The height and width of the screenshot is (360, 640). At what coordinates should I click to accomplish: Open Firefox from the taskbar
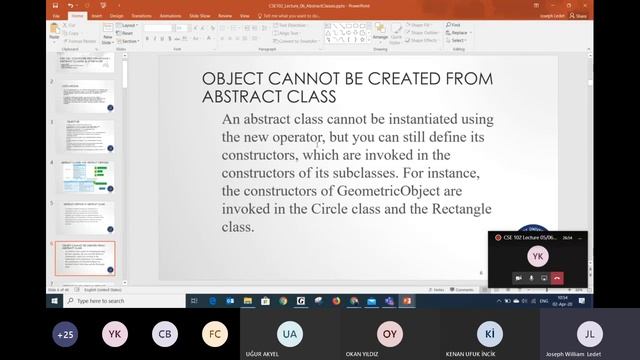(x=336, y=301)
